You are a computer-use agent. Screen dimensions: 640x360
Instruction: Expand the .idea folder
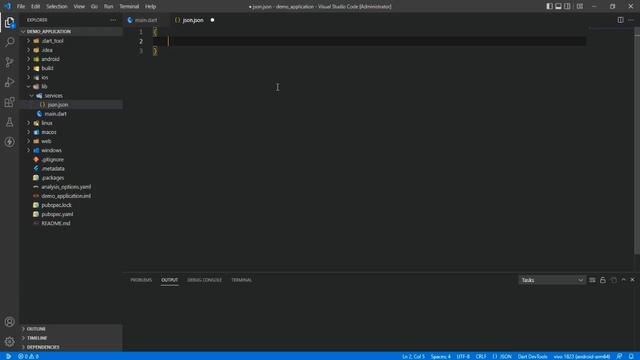click(47, 50)
